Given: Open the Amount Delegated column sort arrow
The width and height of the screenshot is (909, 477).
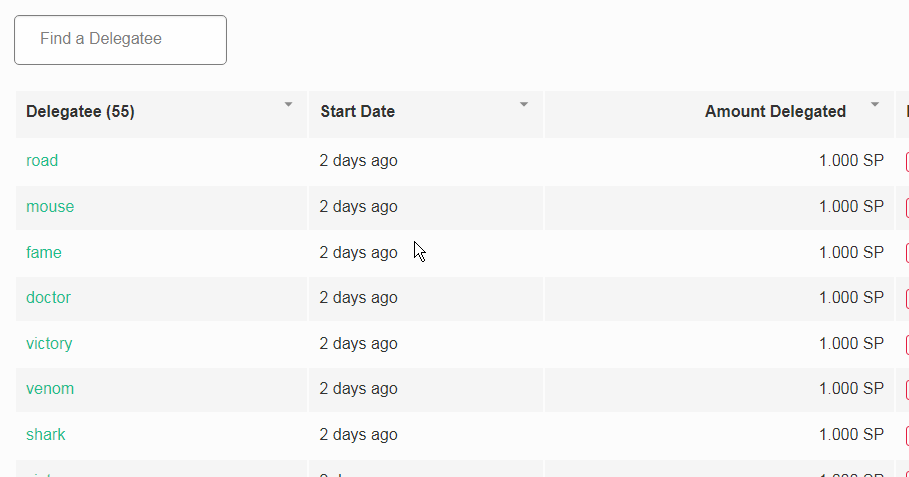Looking at the screenshot, I should tap(875, 104).
